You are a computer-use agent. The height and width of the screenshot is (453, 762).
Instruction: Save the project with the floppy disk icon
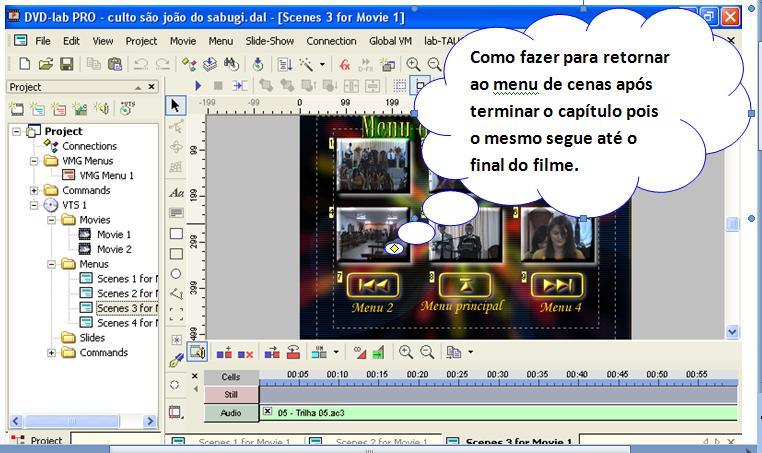[67, 64]
